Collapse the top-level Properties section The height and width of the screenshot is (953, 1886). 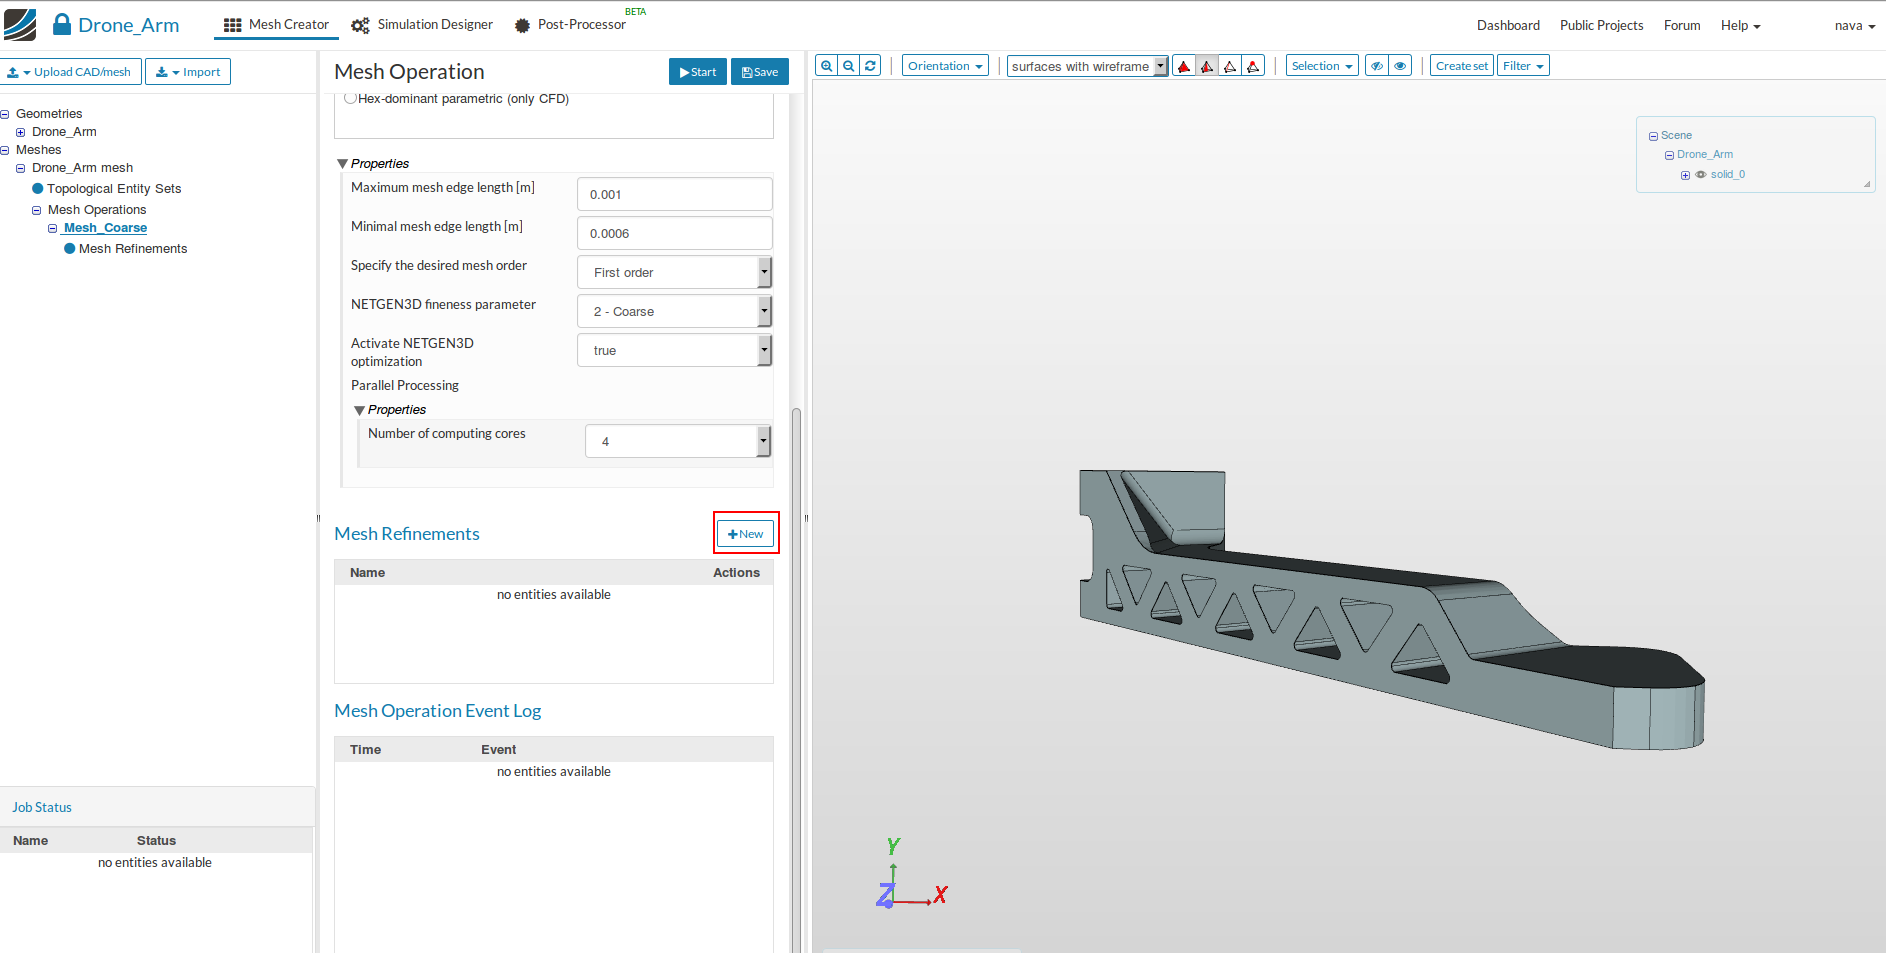(x=343, y=164)
